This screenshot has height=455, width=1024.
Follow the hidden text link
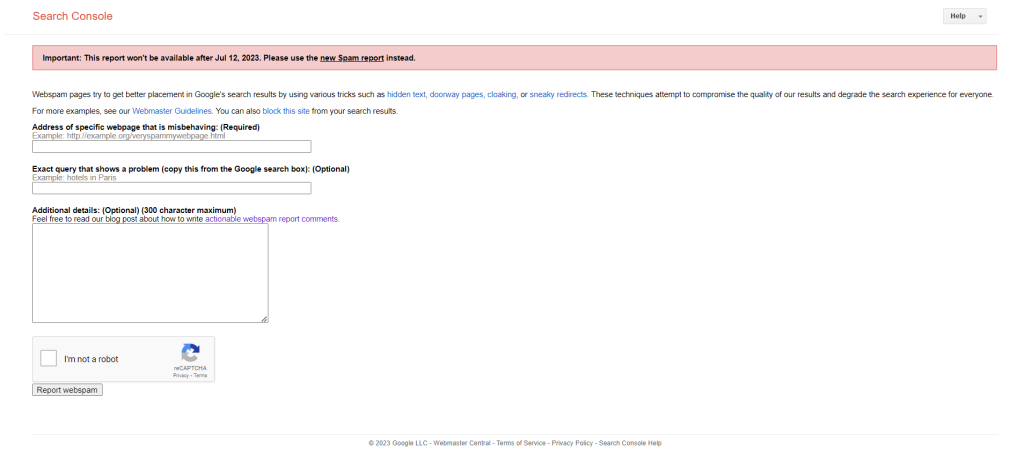point(406,95)
